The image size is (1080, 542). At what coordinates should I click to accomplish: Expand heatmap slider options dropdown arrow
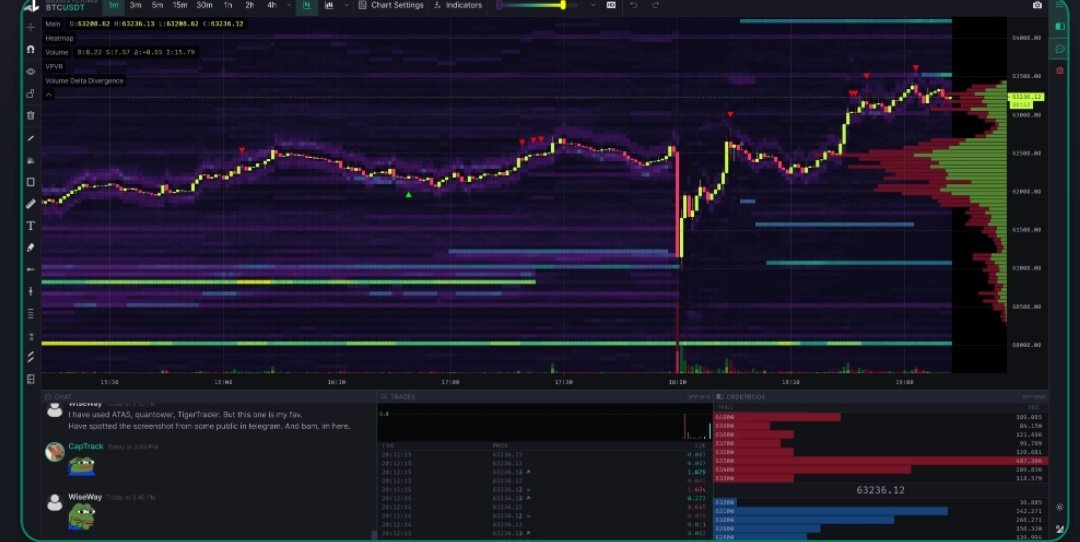pos(592,6)
